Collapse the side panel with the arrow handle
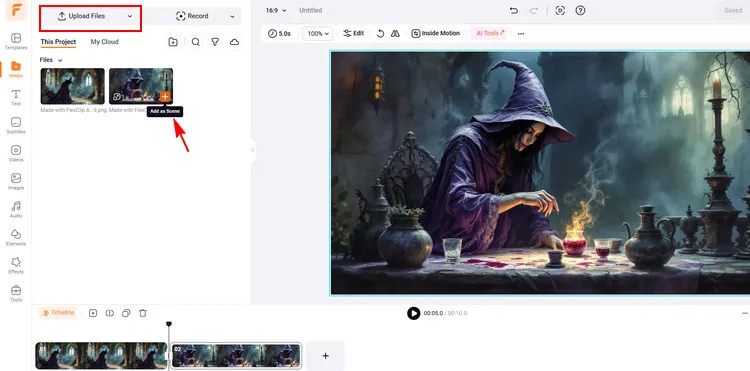The width and height of the screenshot is (750, 371). (x=253, y=150)
